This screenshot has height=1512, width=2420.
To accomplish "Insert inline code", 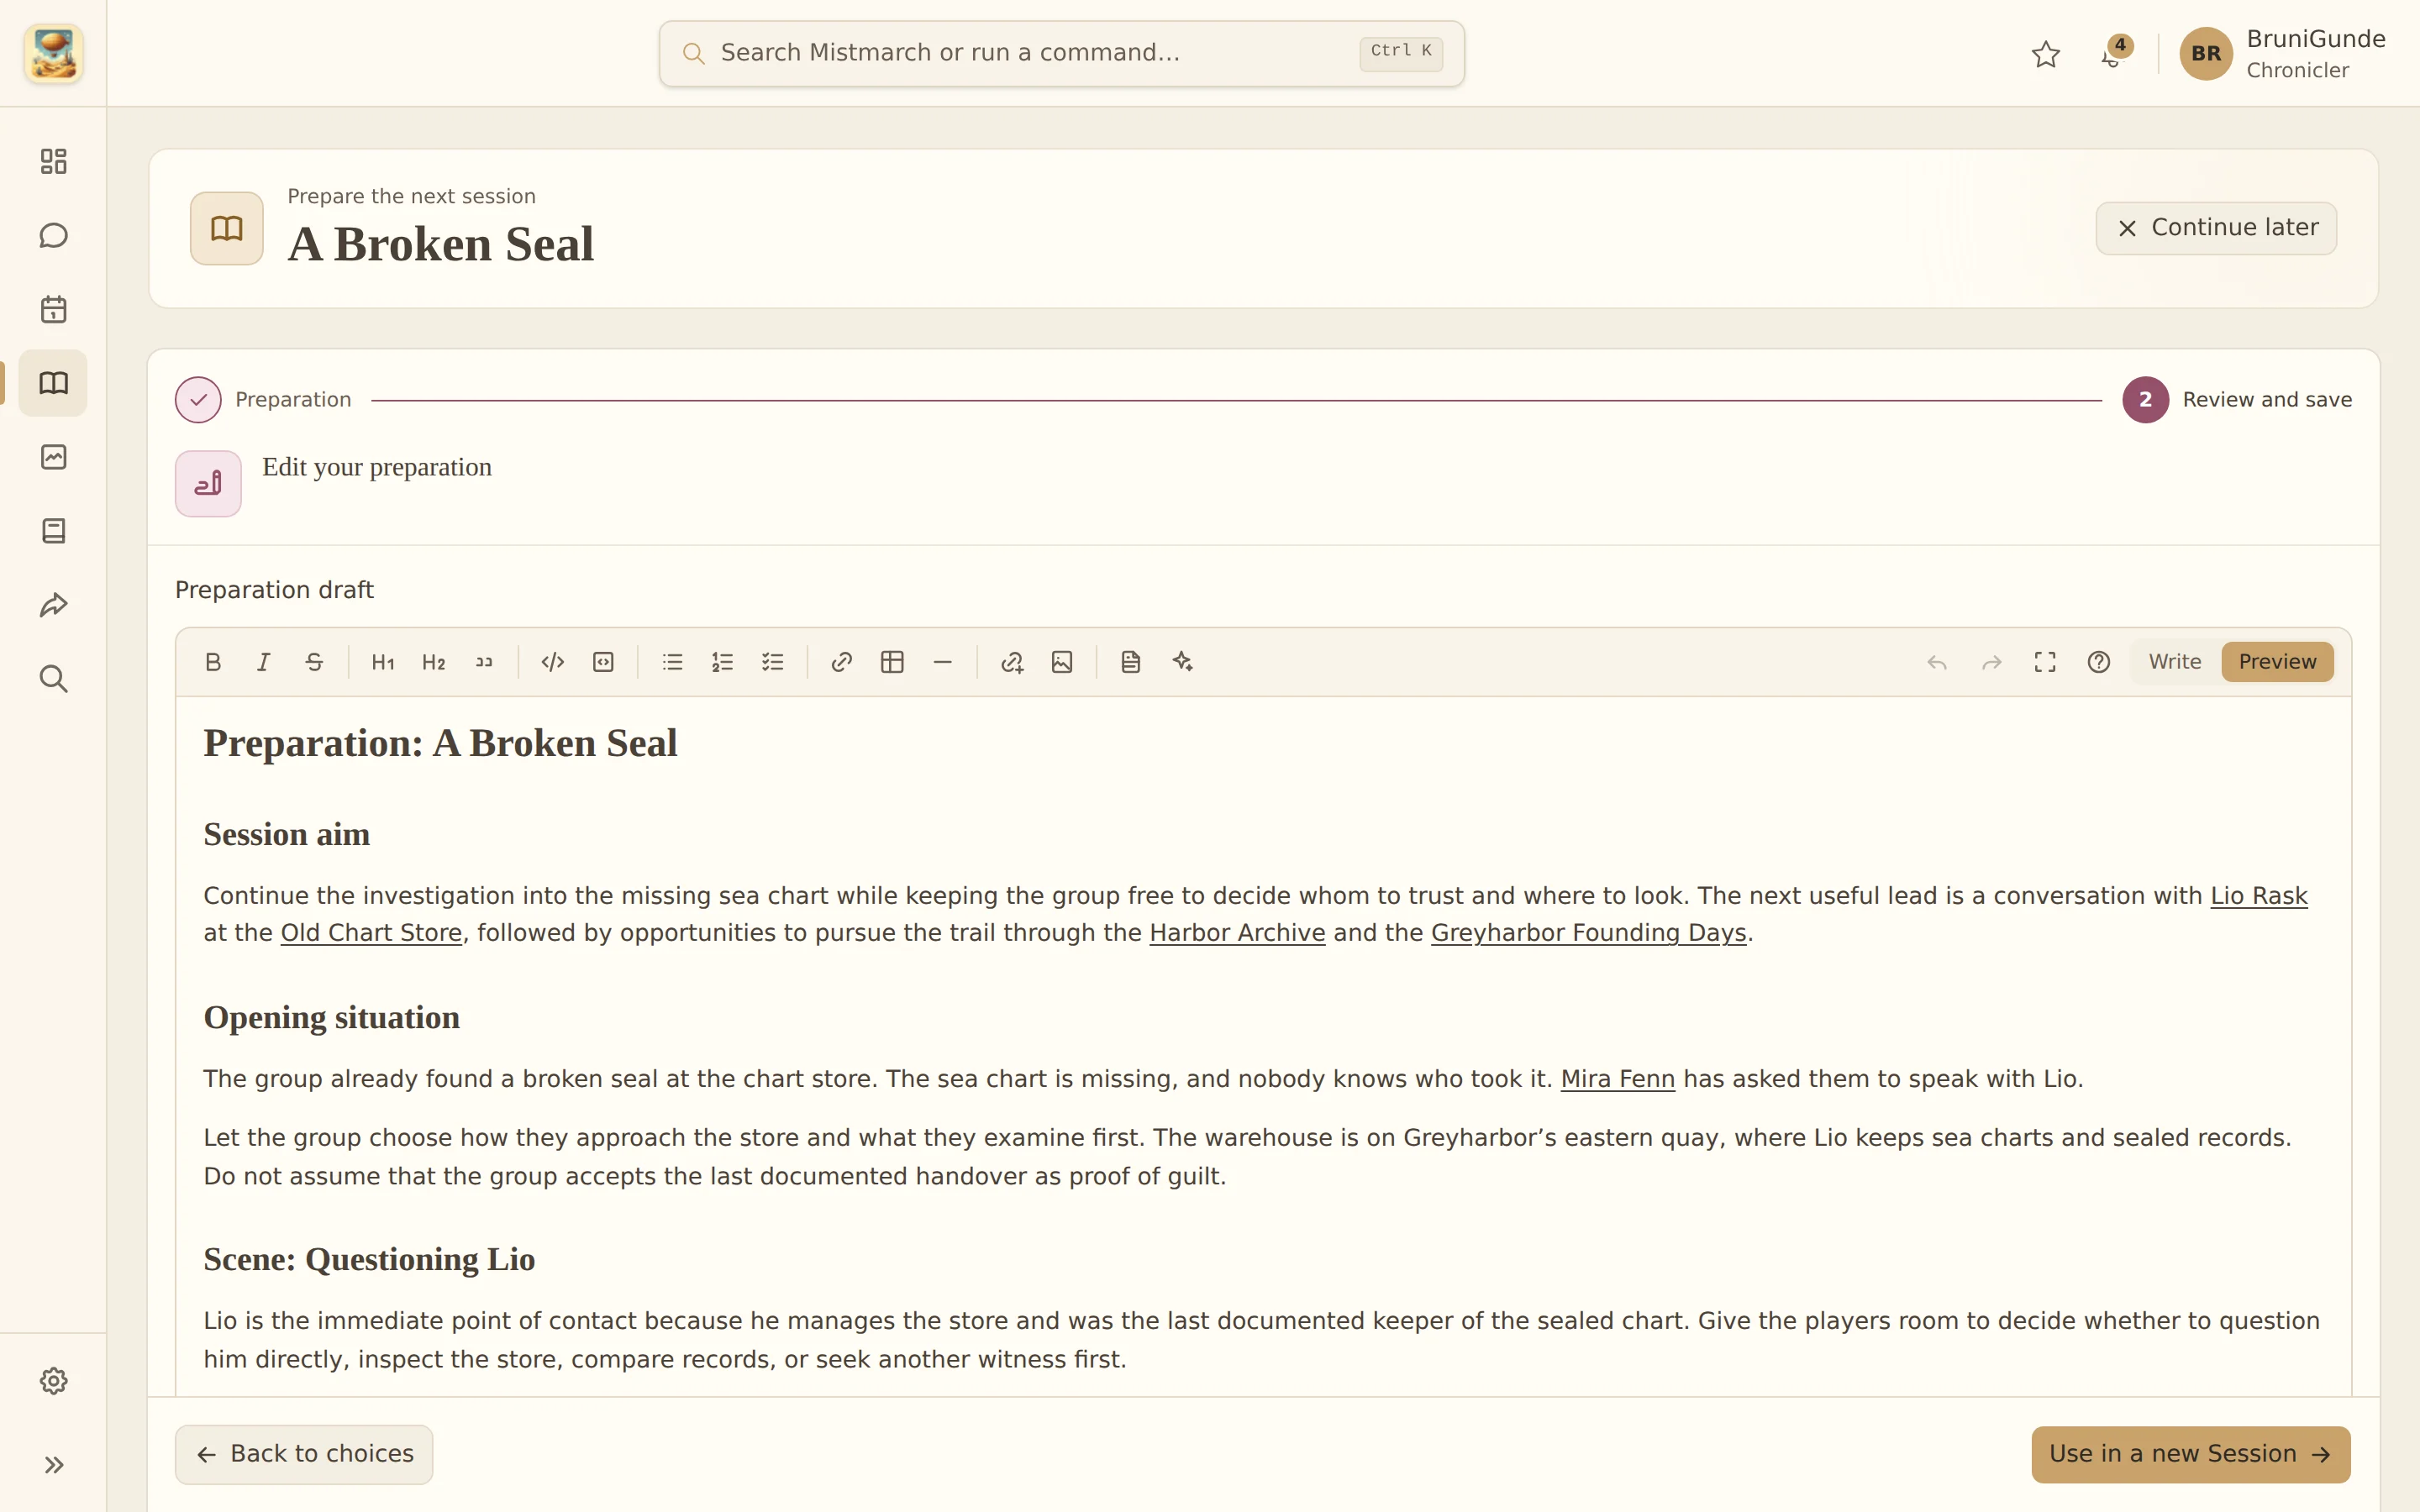I will coord(553,662).
